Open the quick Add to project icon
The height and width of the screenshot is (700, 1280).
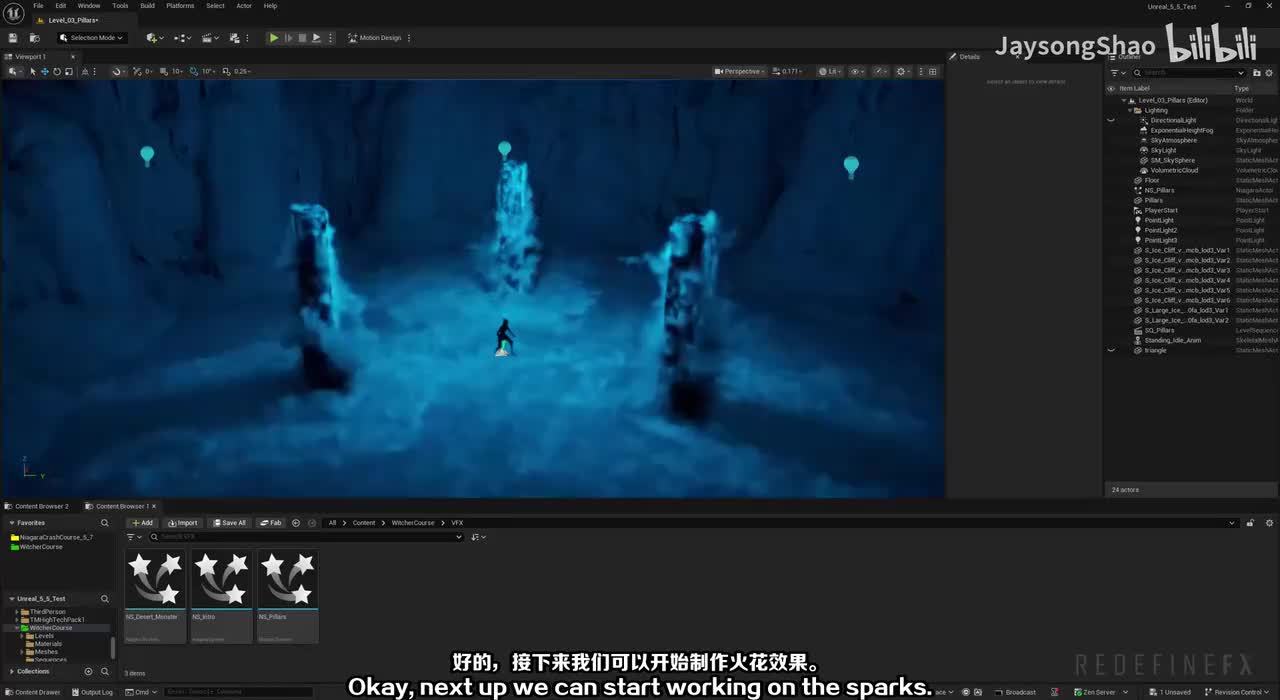[x=154, y=38]
